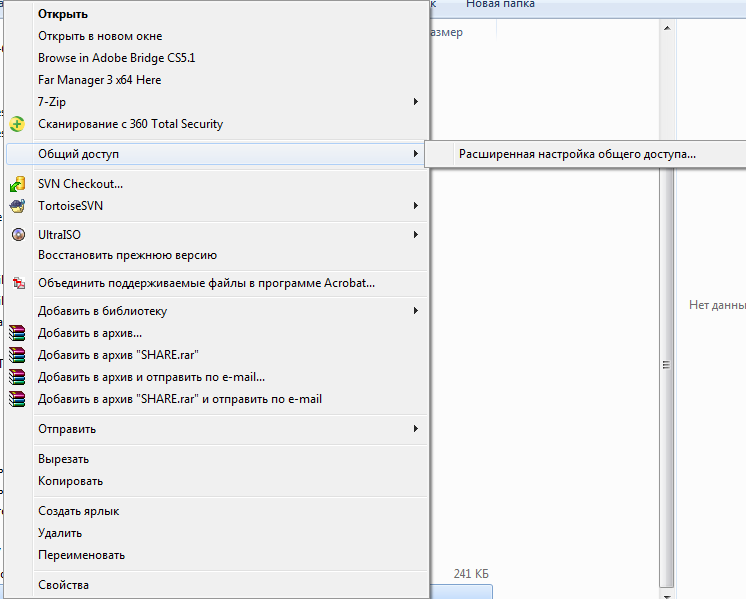Image resolution: width=746 pixels, height=599 pixels.
Task: Select Добавить в архив... entry
Action: tap(216, 333)
